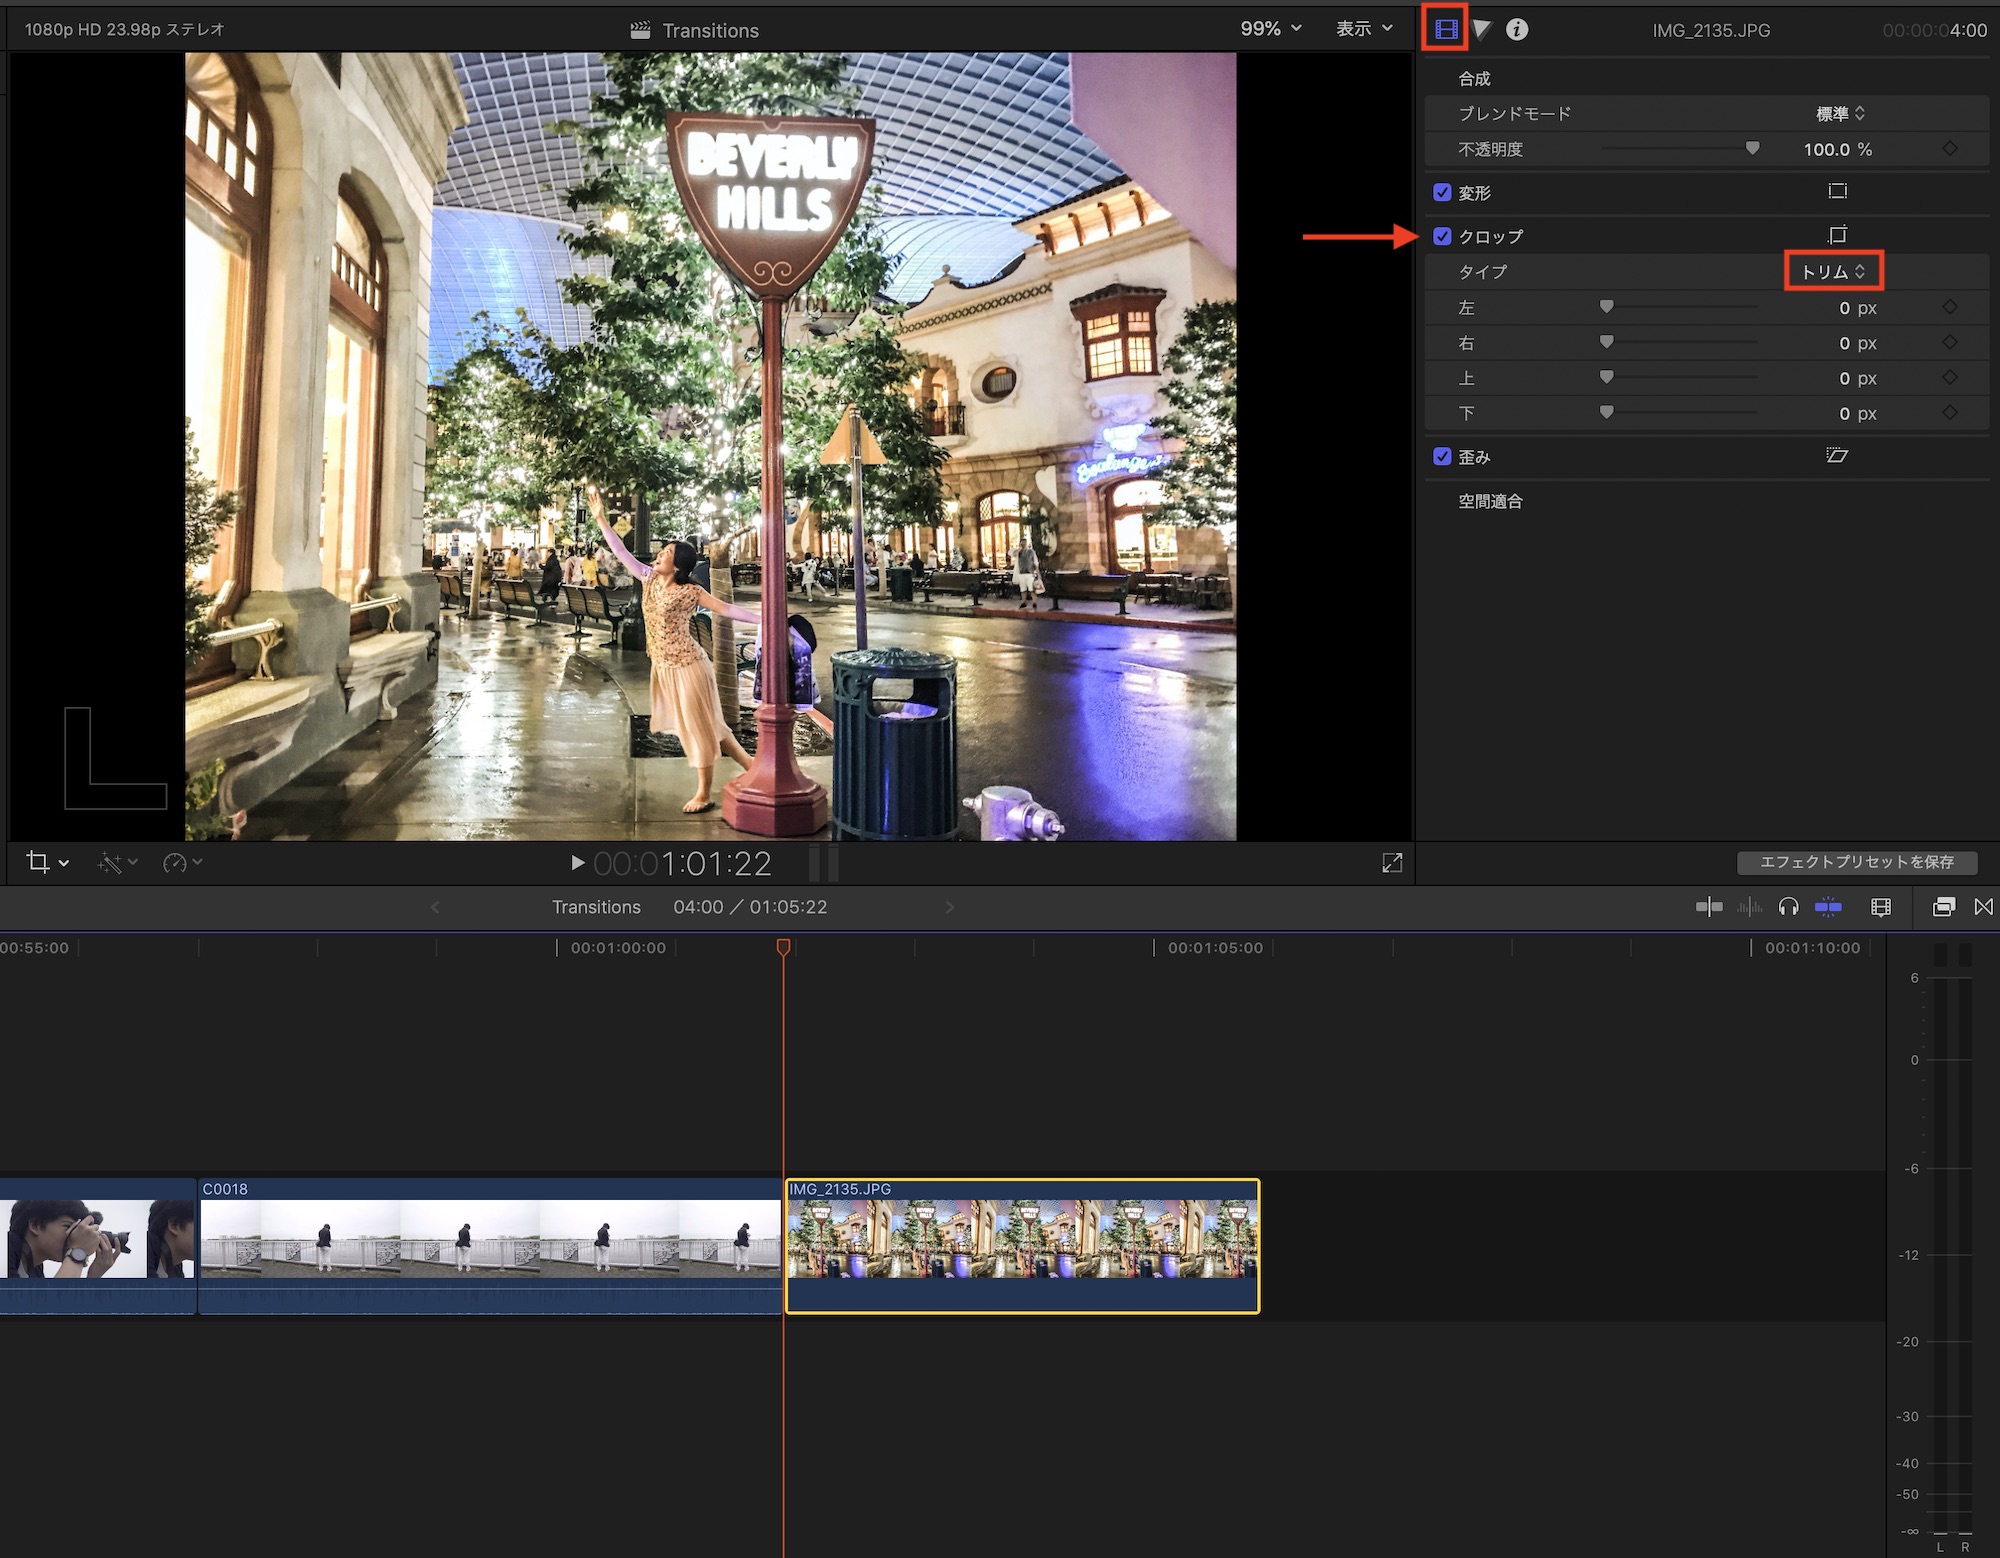Uncheck the クロップ checkbox
2000x1558 pixels.
(1442, 236)
